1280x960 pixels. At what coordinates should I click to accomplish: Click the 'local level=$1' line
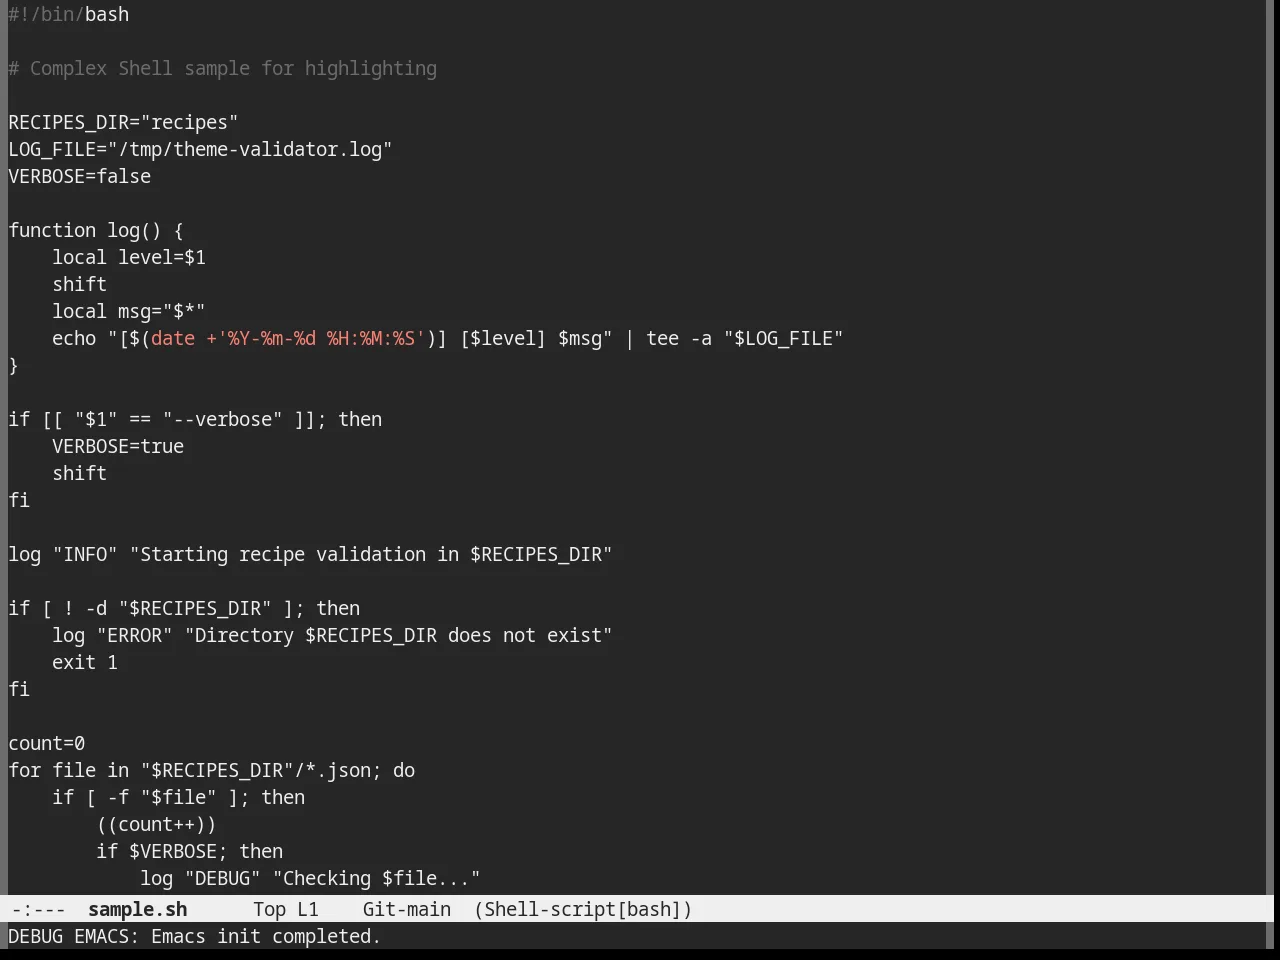coord(129,257)
